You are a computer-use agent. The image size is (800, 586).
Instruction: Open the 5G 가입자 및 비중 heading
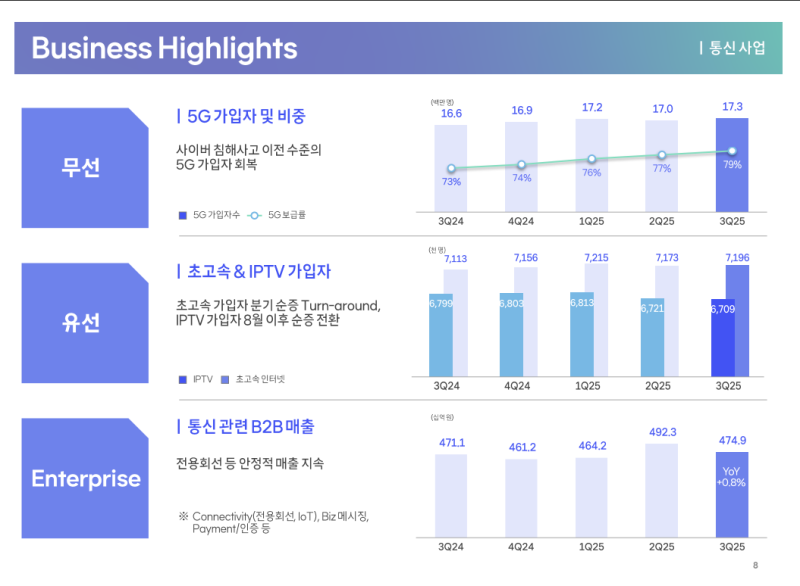(245, 116)
